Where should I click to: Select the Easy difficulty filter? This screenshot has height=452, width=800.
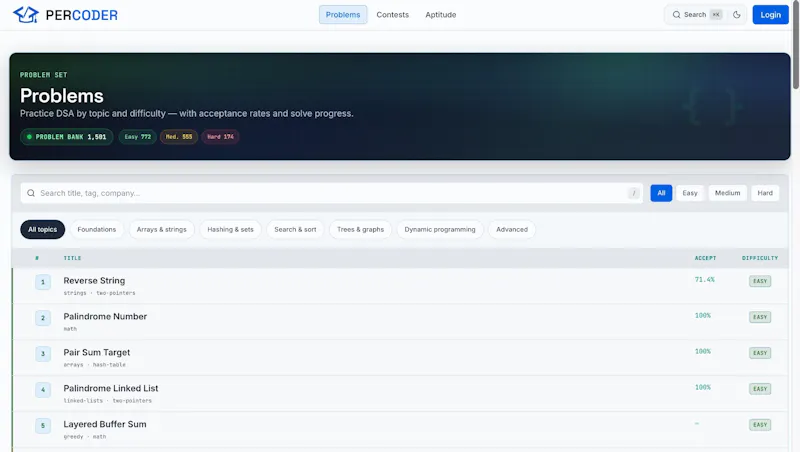tap(690, 193)
